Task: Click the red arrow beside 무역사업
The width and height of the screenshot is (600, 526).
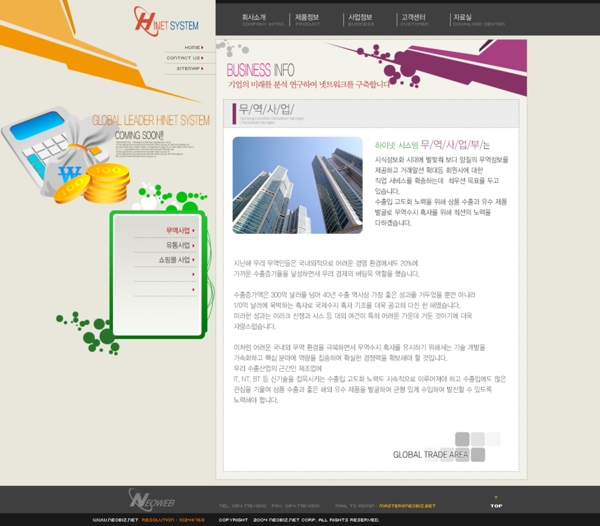Action: [x=193, y=230]
